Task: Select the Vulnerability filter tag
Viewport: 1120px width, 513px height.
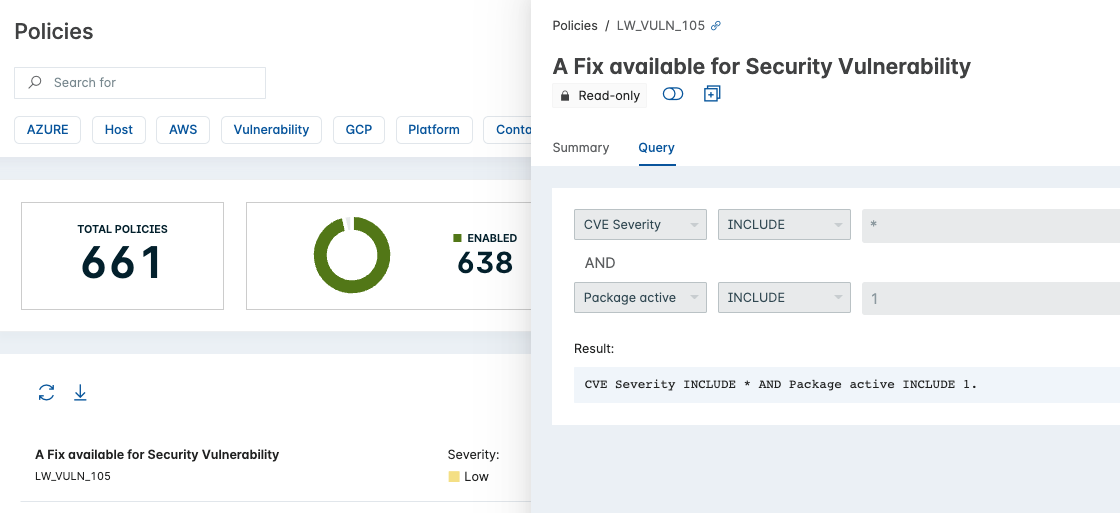Action: coord(271,130)
